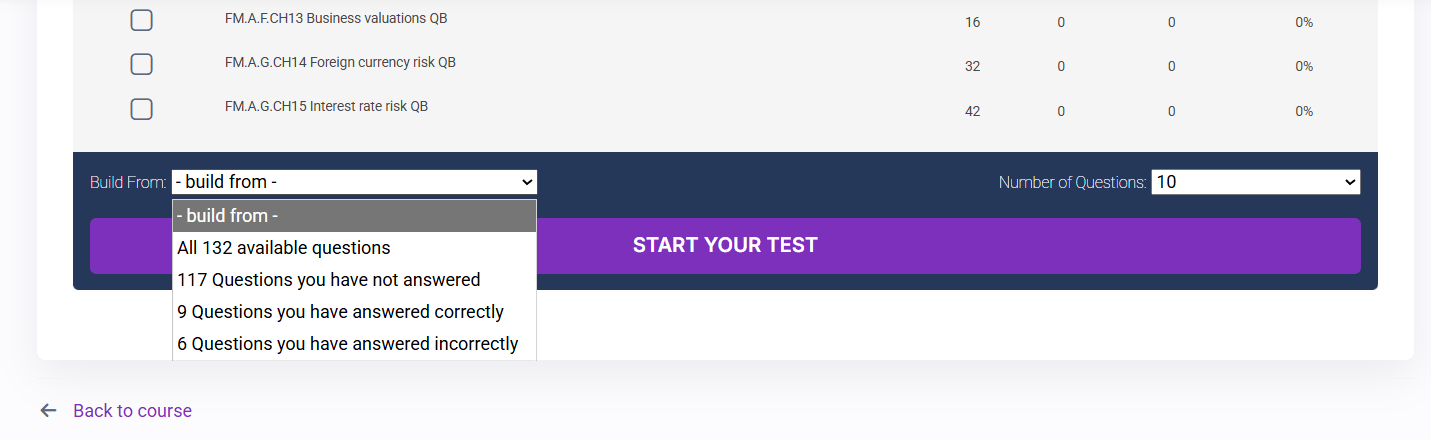Screen dimensions: 1431x440
Task: Enable the Interest rate risk QB checkbox
Action: click(x=142, y=109)
